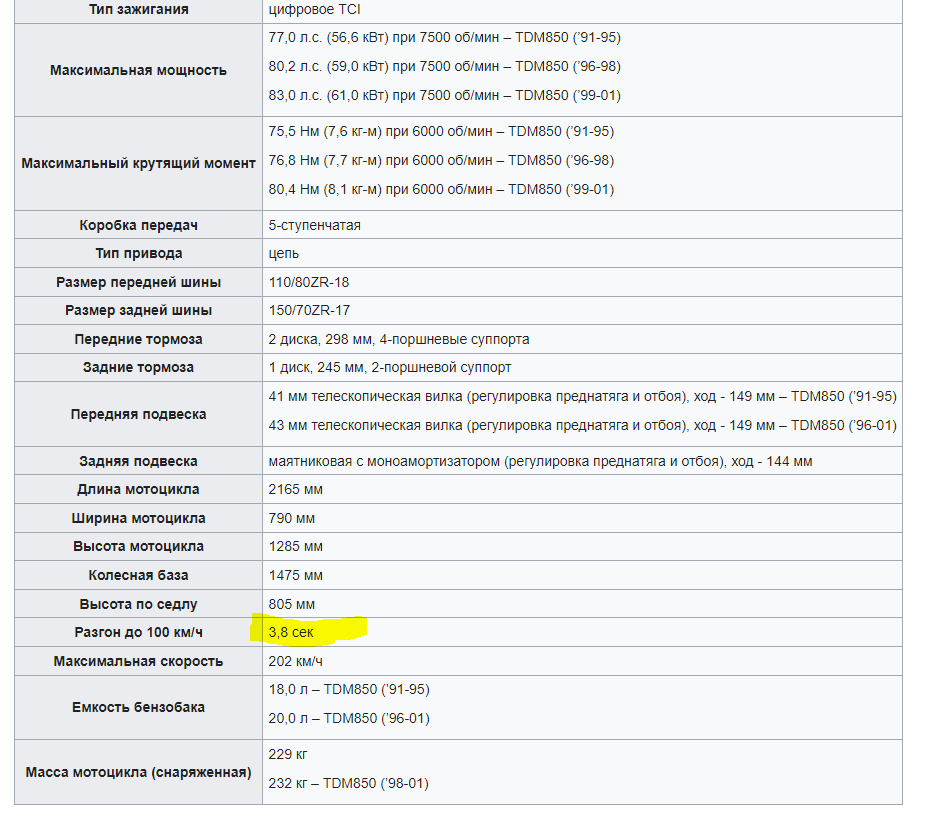Click the 'Тип зажигания' row header
Screen dimensions: 928x829
(x=138, y=9)
